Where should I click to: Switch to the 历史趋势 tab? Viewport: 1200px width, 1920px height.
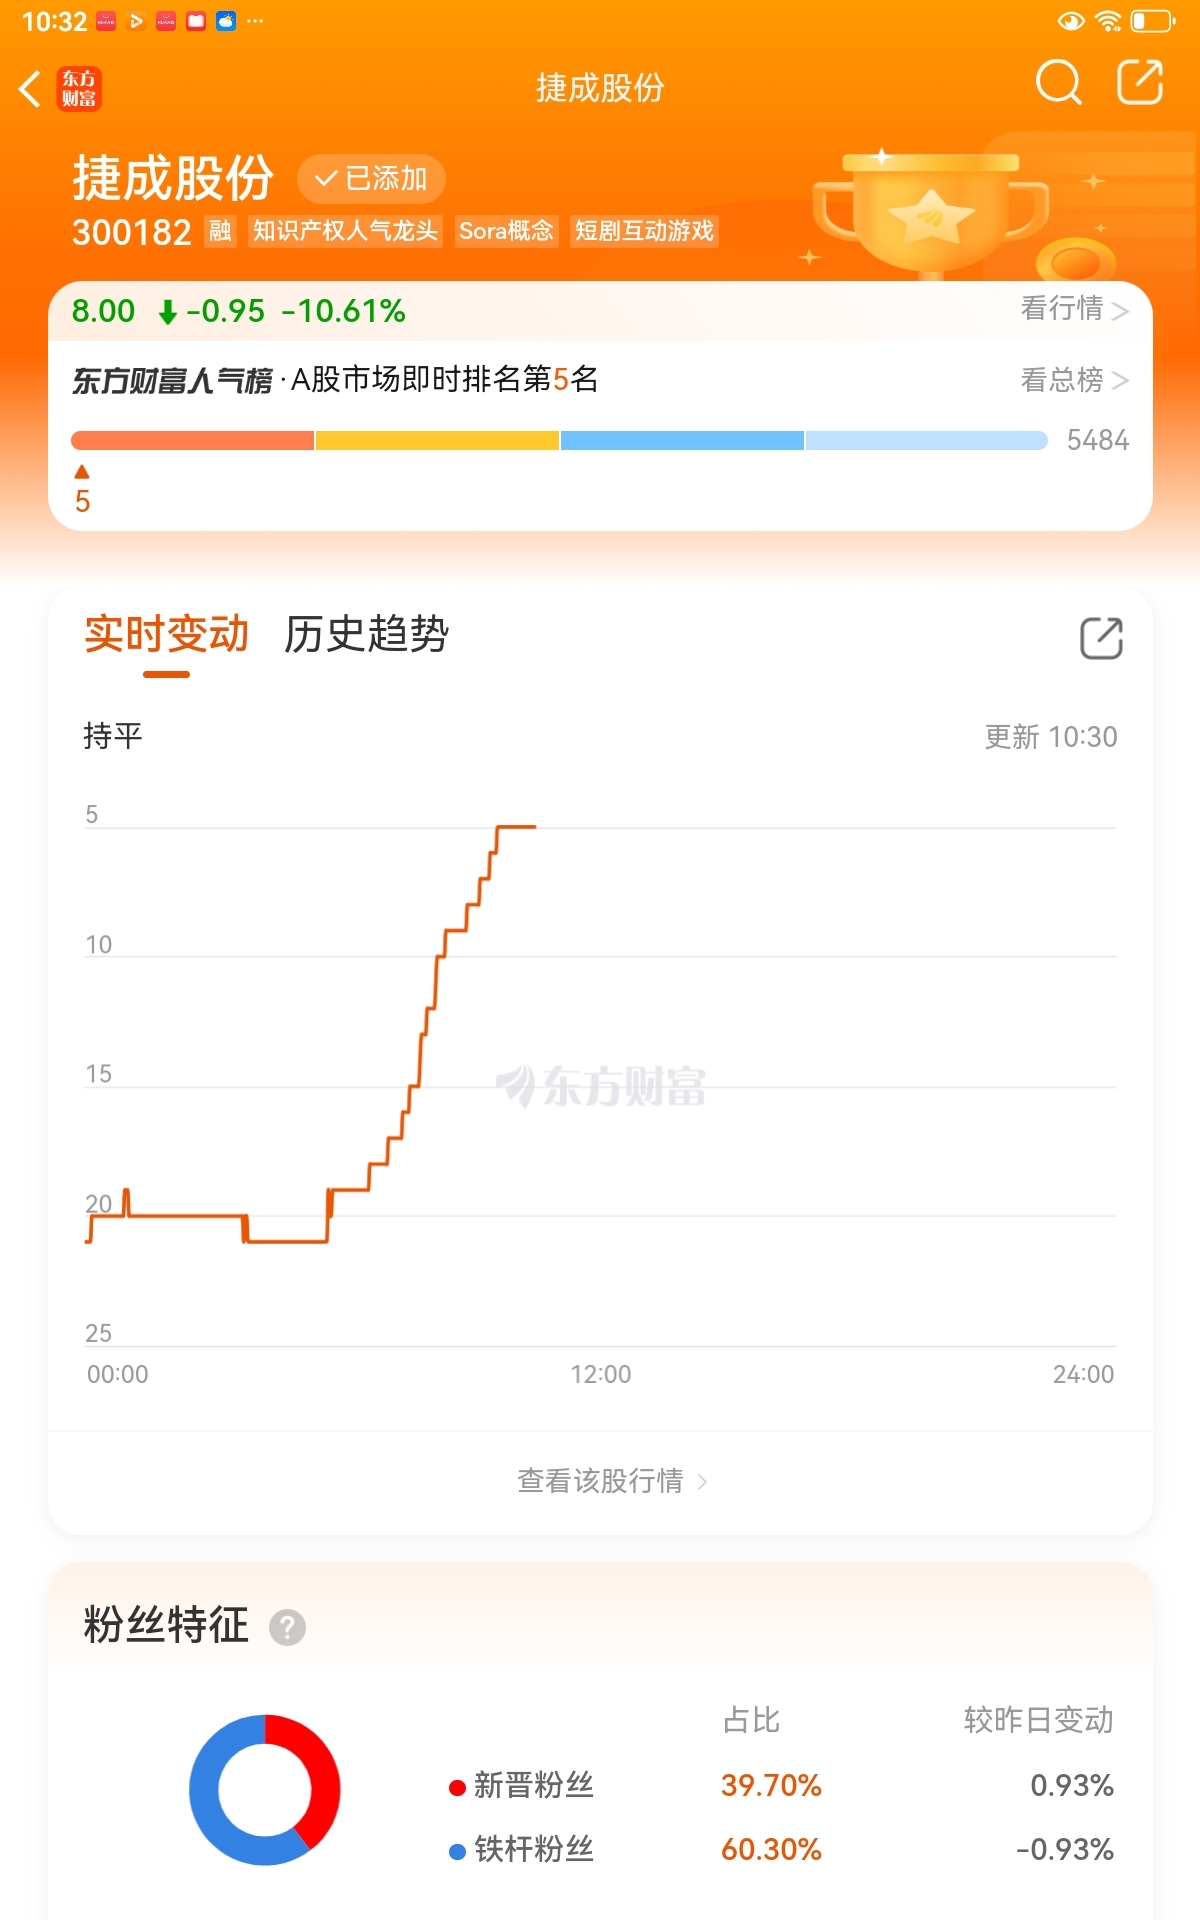366,635
